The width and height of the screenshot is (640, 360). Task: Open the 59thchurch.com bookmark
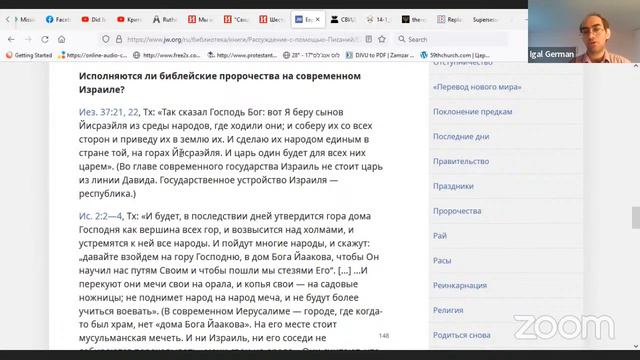point(455,55)
